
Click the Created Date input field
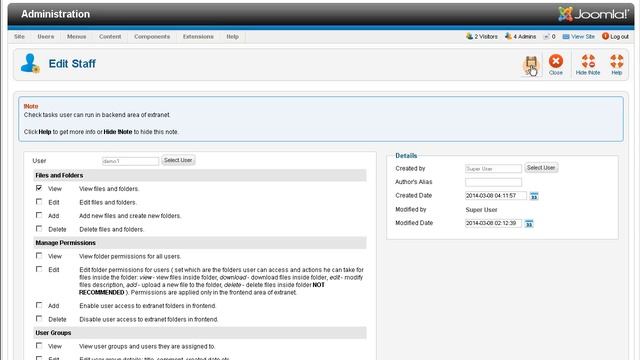496,196
